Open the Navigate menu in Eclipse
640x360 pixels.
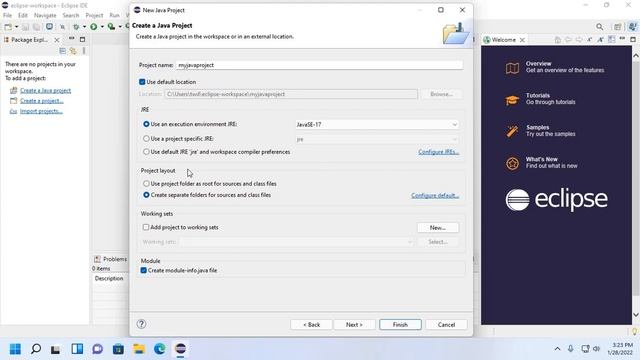(45, 16)
